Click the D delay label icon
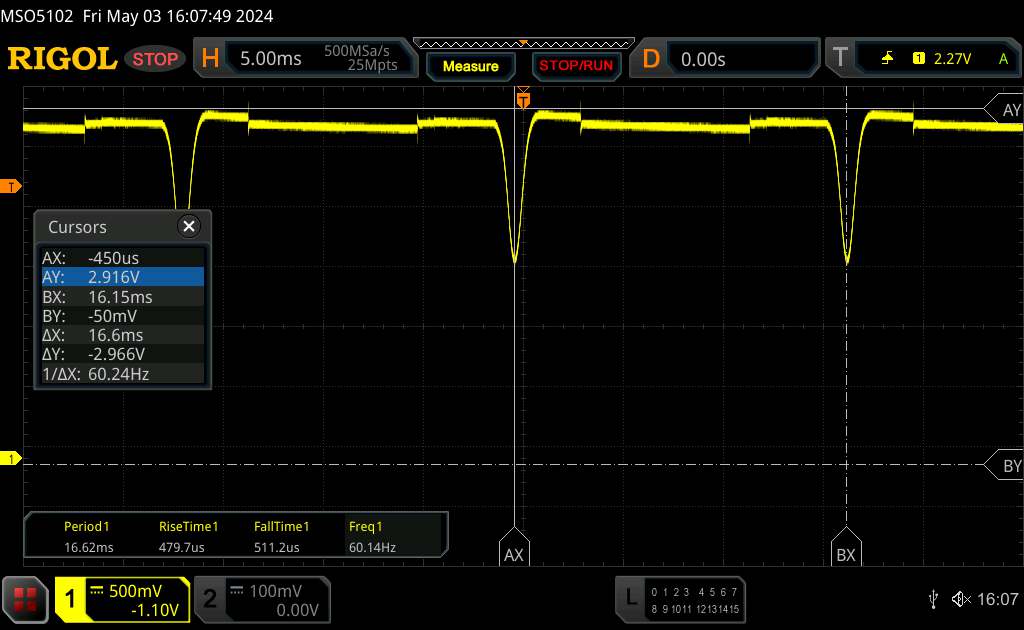This screenshot has width=1024, height=630. click(x=651, y=59)
